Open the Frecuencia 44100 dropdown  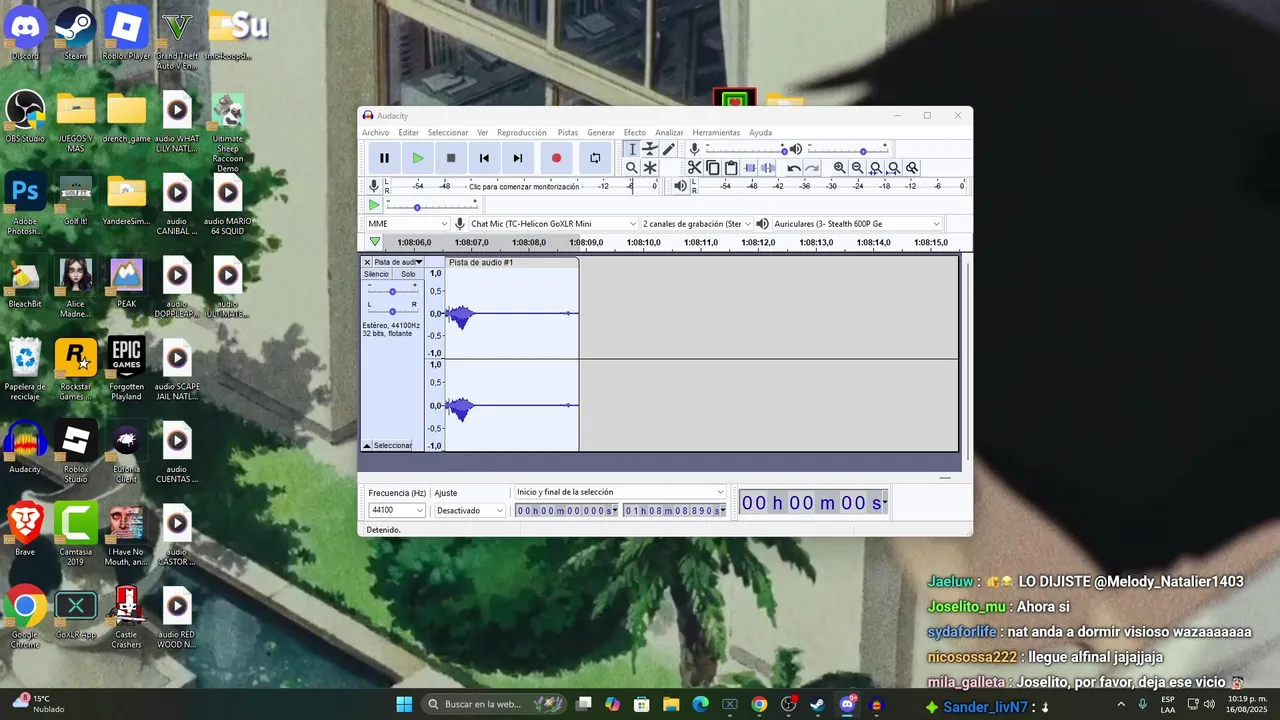[397, 510]
